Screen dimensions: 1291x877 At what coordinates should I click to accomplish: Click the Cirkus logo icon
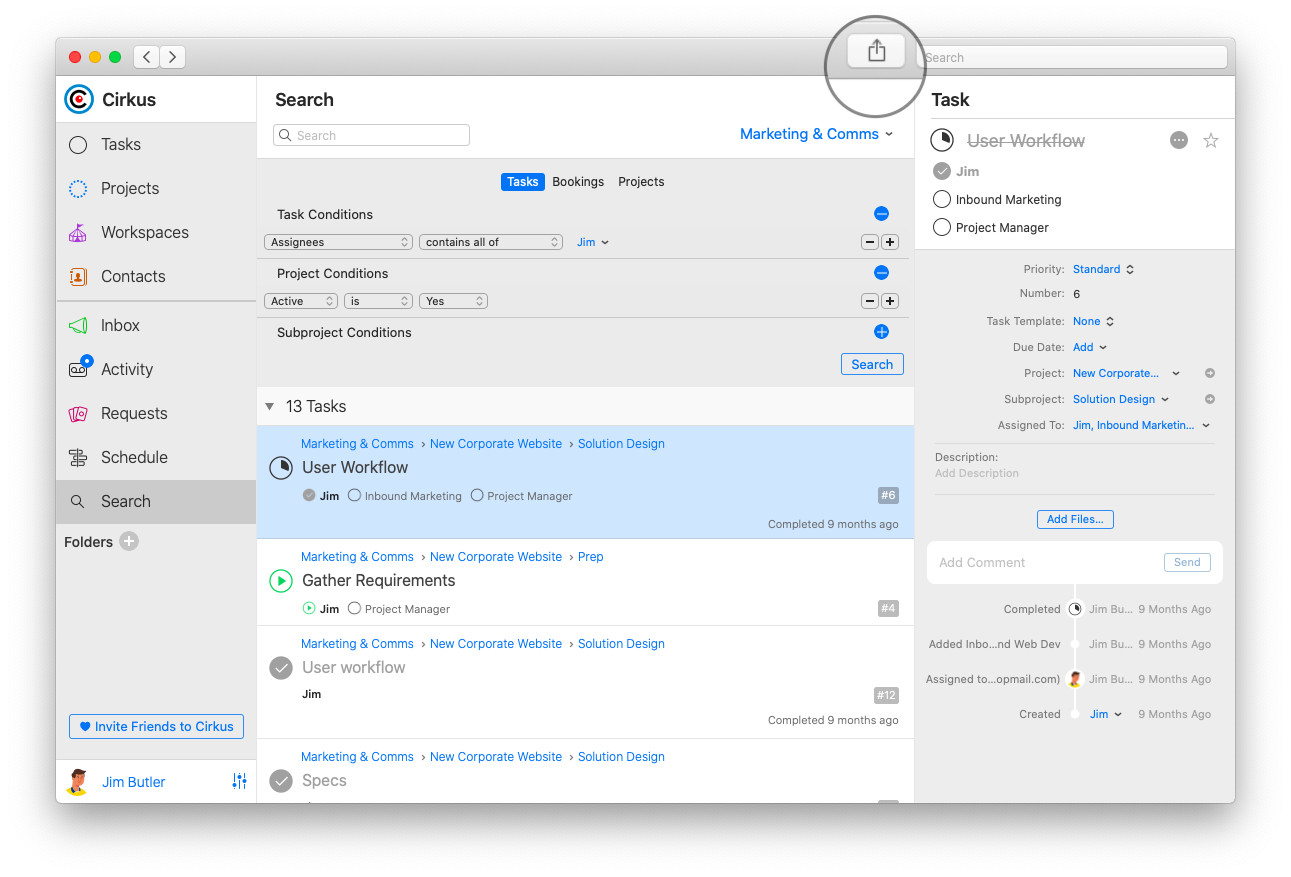[78, 99]
